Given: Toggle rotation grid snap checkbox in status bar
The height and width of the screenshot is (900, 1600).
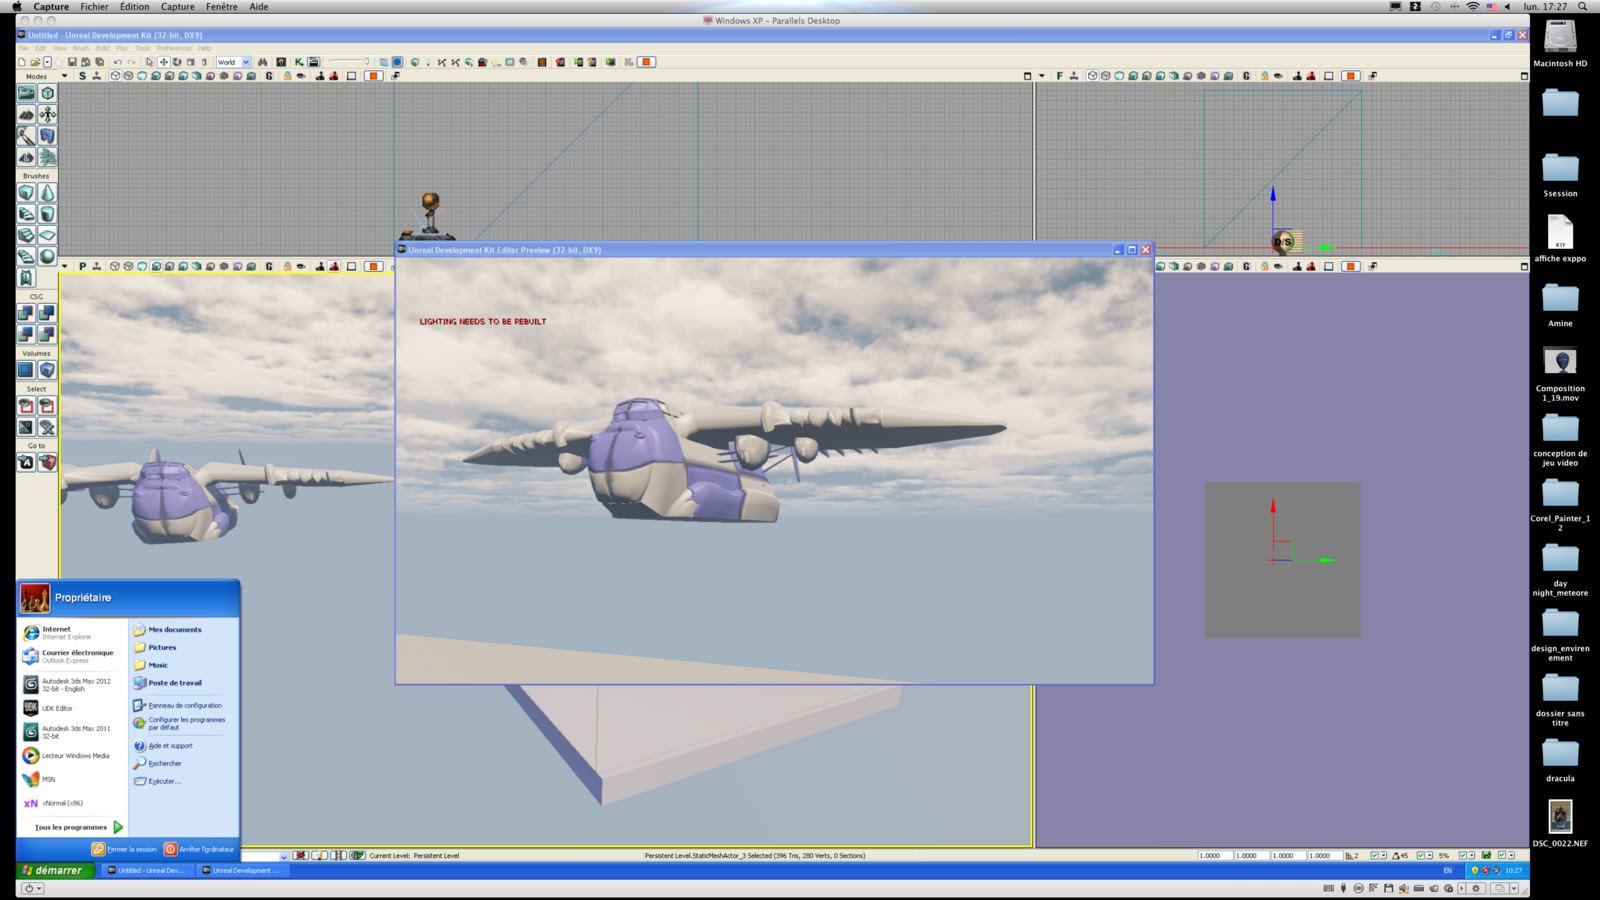Looking at the screenshot, I should pyautogui.click(x=1421, y=856).
